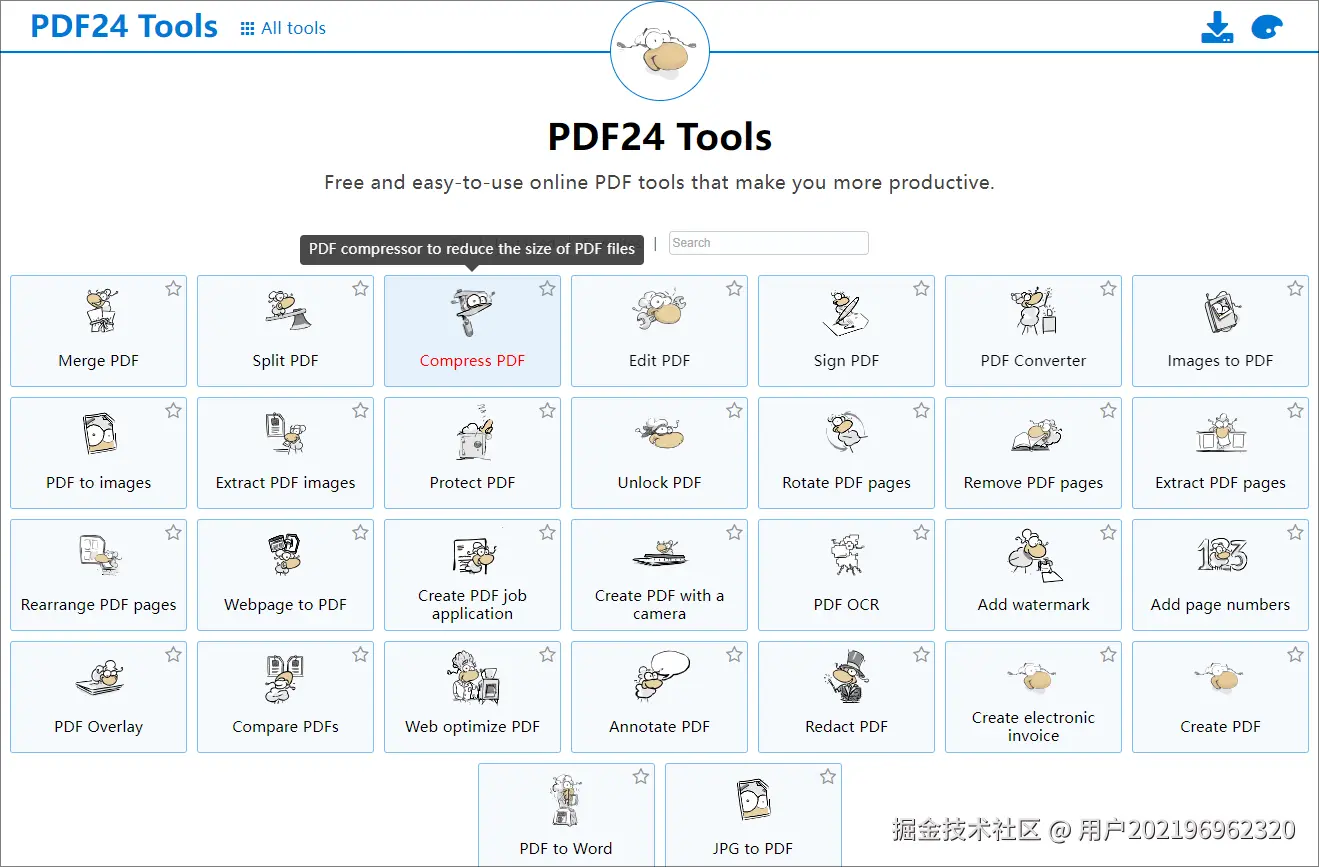The height and width of the screenshot is (867, 1319).
Task: Favorite the Merge PDF tool with star
Action: pyautogui.click(x=173, y=288)
